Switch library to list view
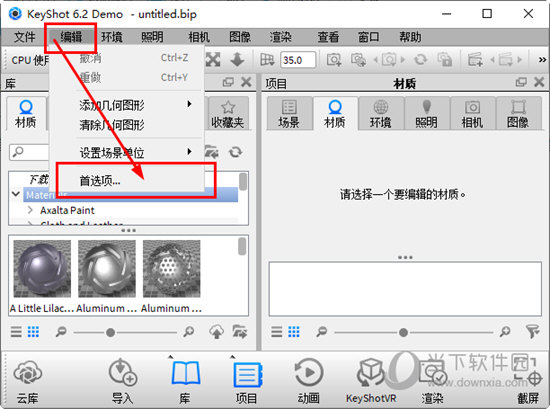550x409 pixels. tap(16, 331)
